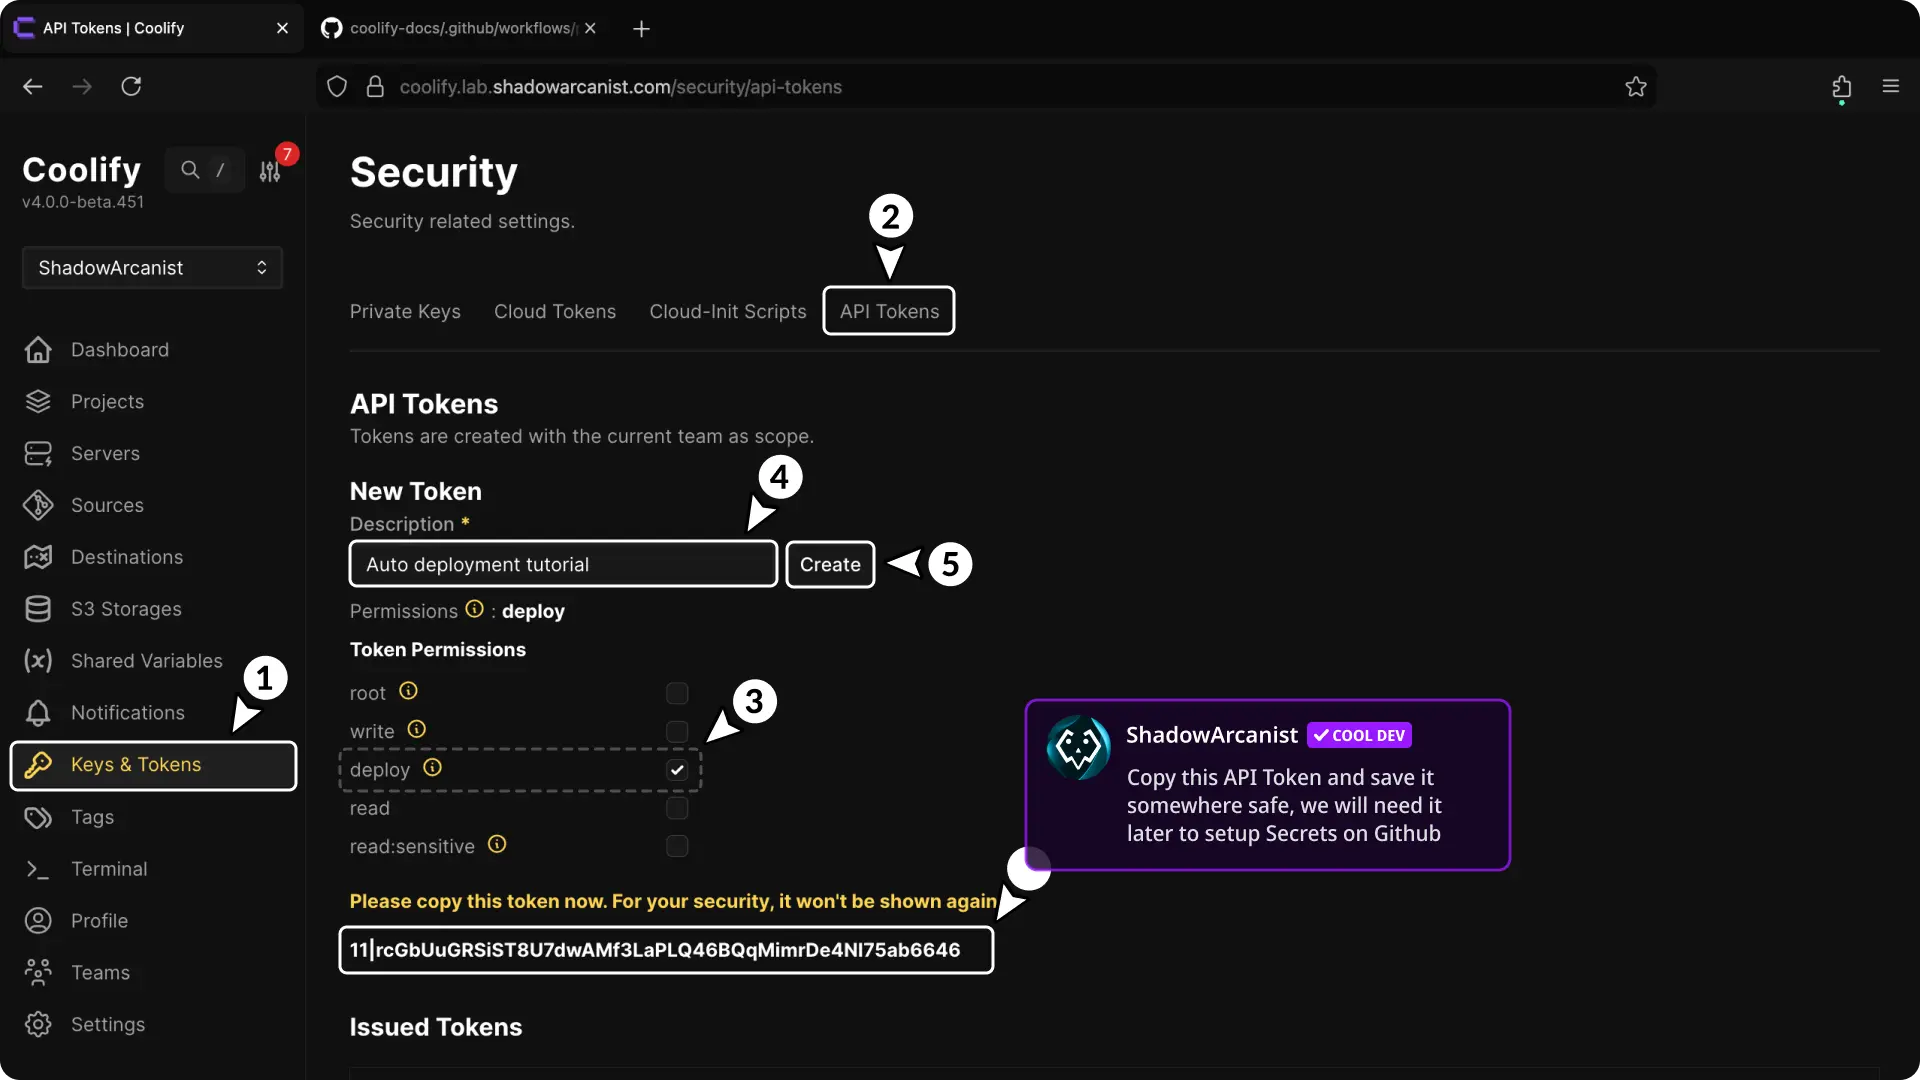The image size is (1920, 1080).
Task: Click the Create button for the new token
Action: (830, 564)
